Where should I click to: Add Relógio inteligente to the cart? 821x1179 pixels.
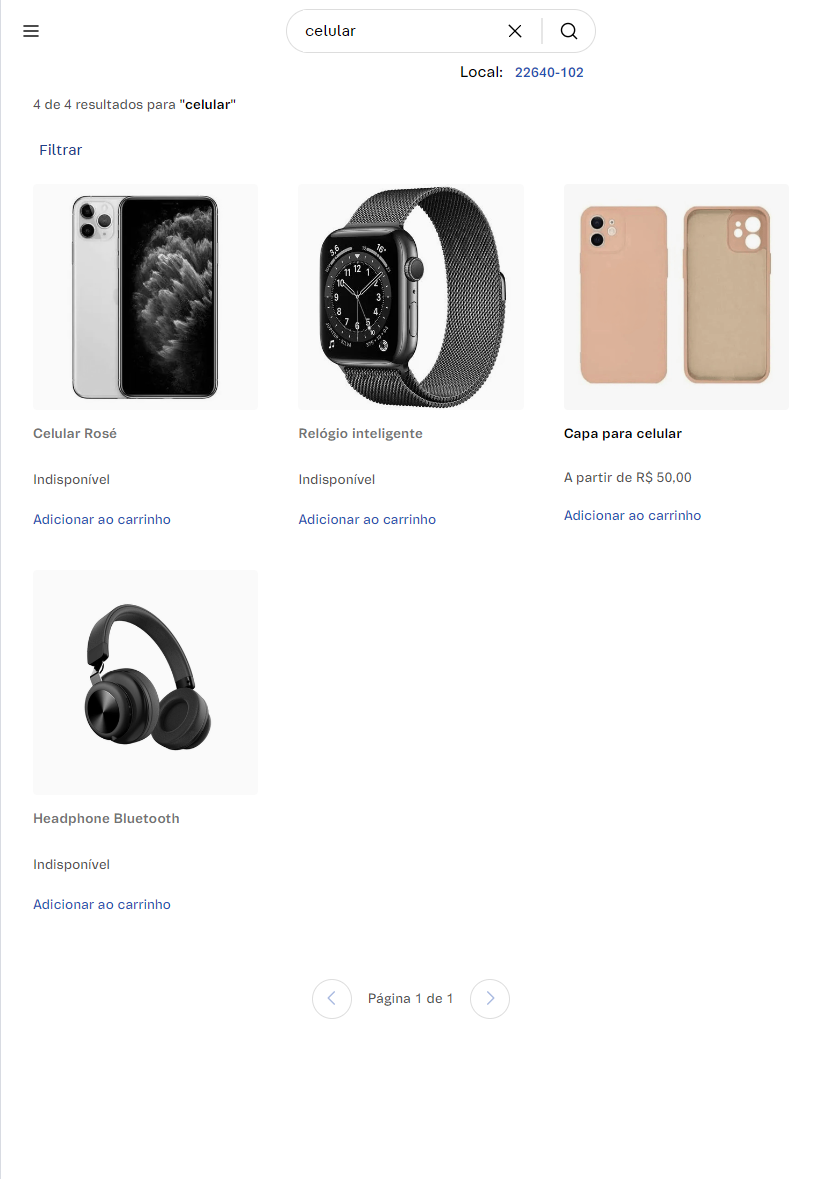(367, 520)
